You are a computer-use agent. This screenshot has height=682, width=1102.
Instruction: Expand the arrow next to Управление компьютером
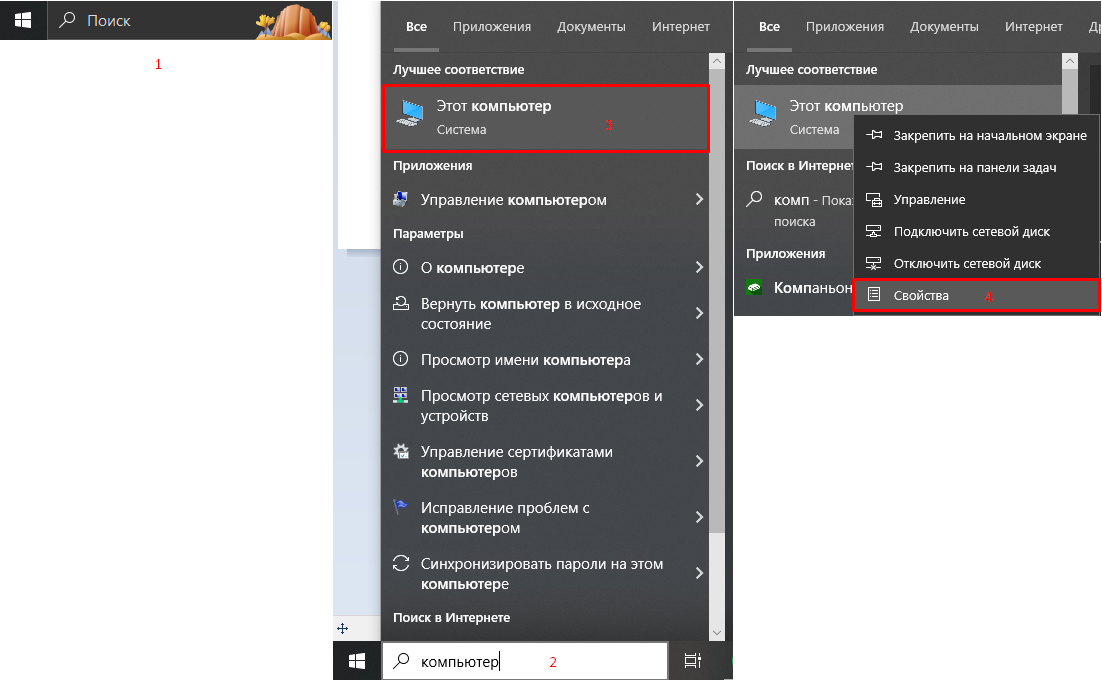[698, 200]
